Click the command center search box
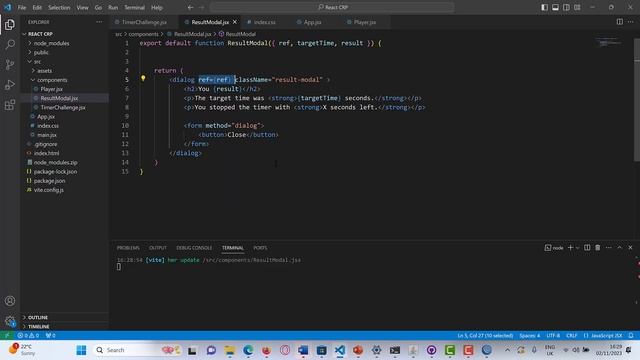Image resolution: width=640 pixels, height=360 pixels. (332, 7)
